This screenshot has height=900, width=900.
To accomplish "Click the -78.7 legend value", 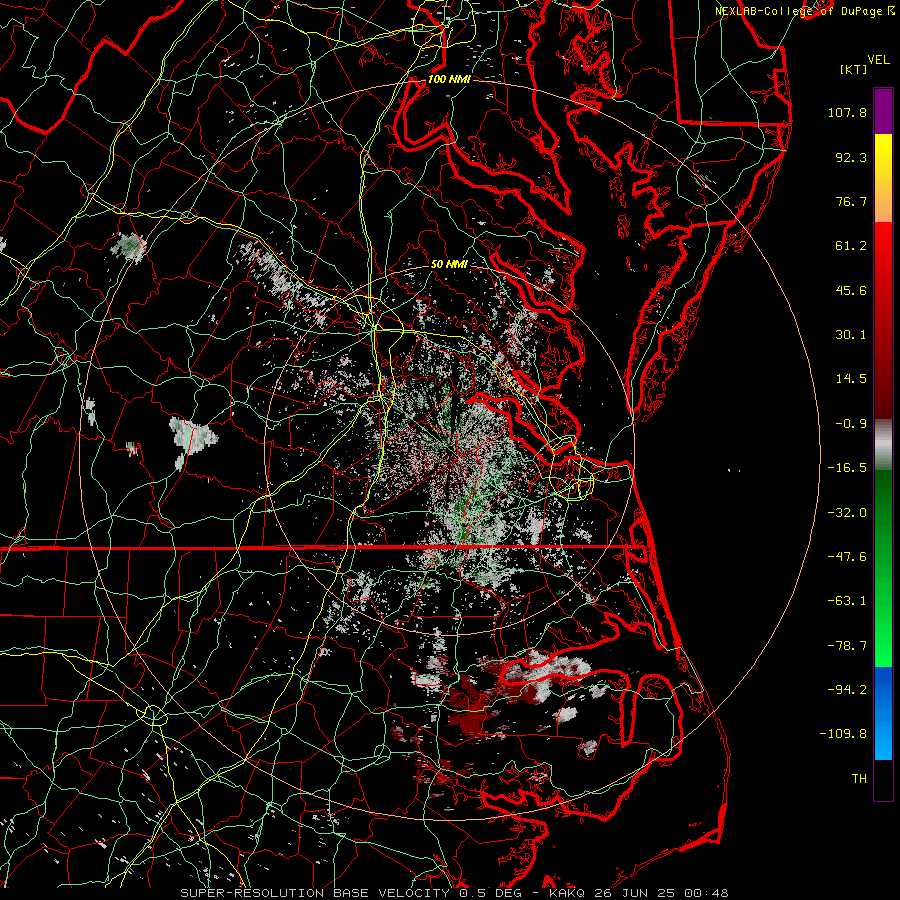I will tap(847, 646).
